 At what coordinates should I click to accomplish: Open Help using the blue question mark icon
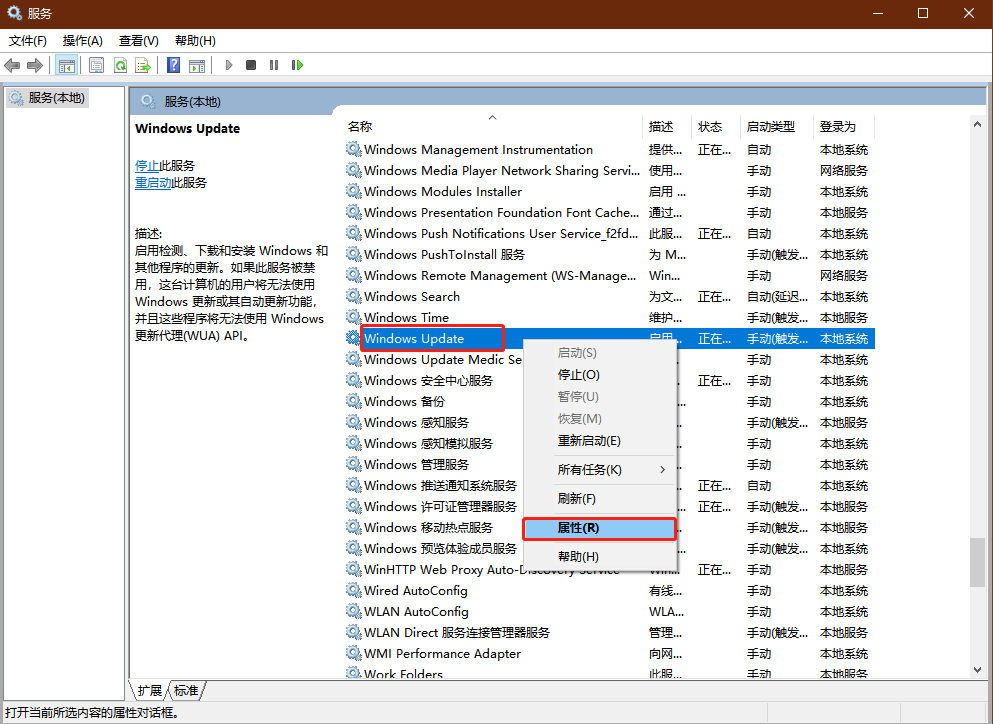173,65
